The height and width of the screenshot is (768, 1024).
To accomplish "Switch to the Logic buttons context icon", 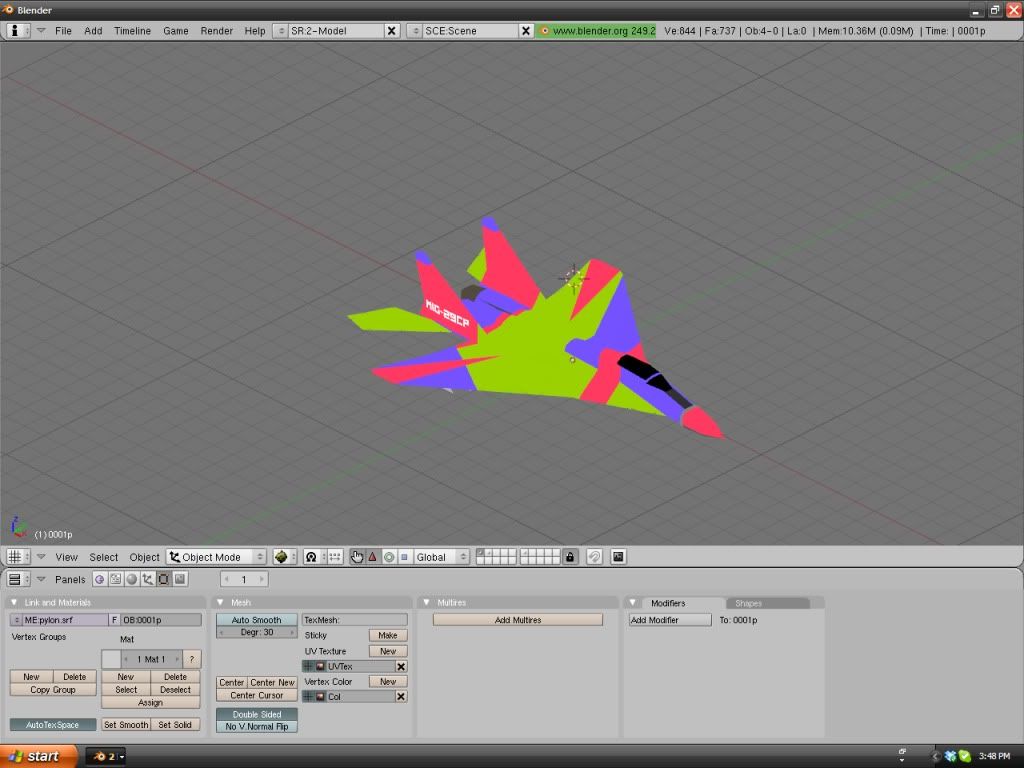I will click(x=99, y=579).
